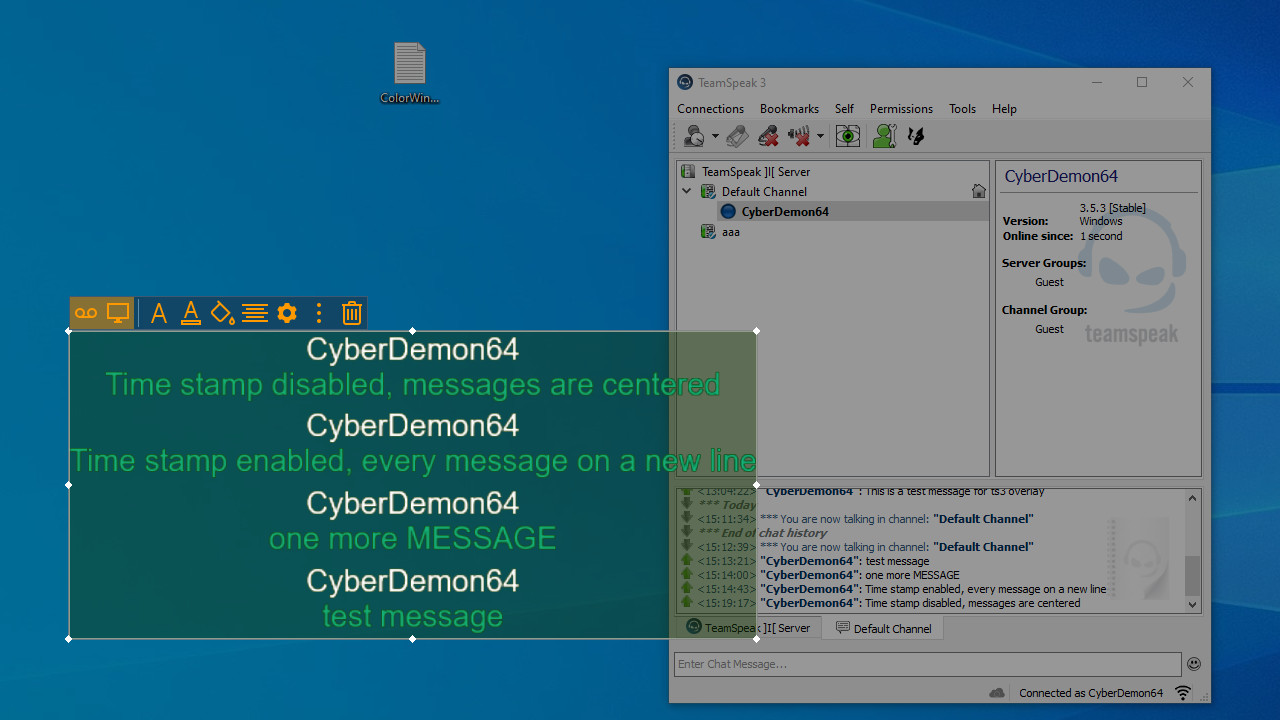Viewport: 1280px width, 720px height.
Task: Open the emoticon smiley picker button
Action: click(x=1194, y=664)
